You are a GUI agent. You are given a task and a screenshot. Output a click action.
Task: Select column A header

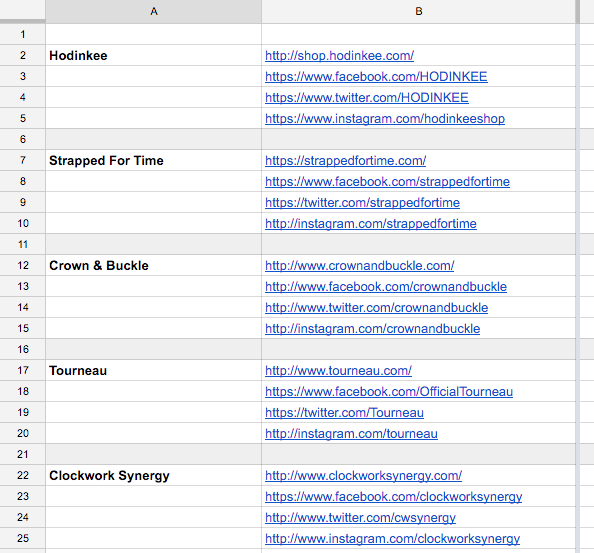[153, 11]
